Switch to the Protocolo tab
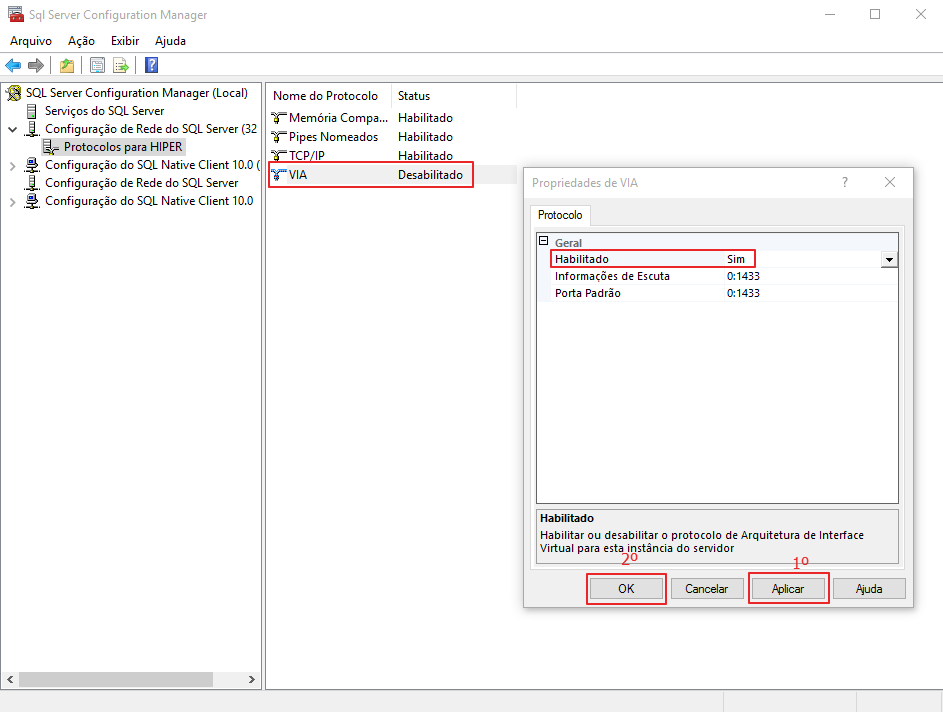Image resolution: width=943 pixels, height=712 pixels. coord(560,215)
